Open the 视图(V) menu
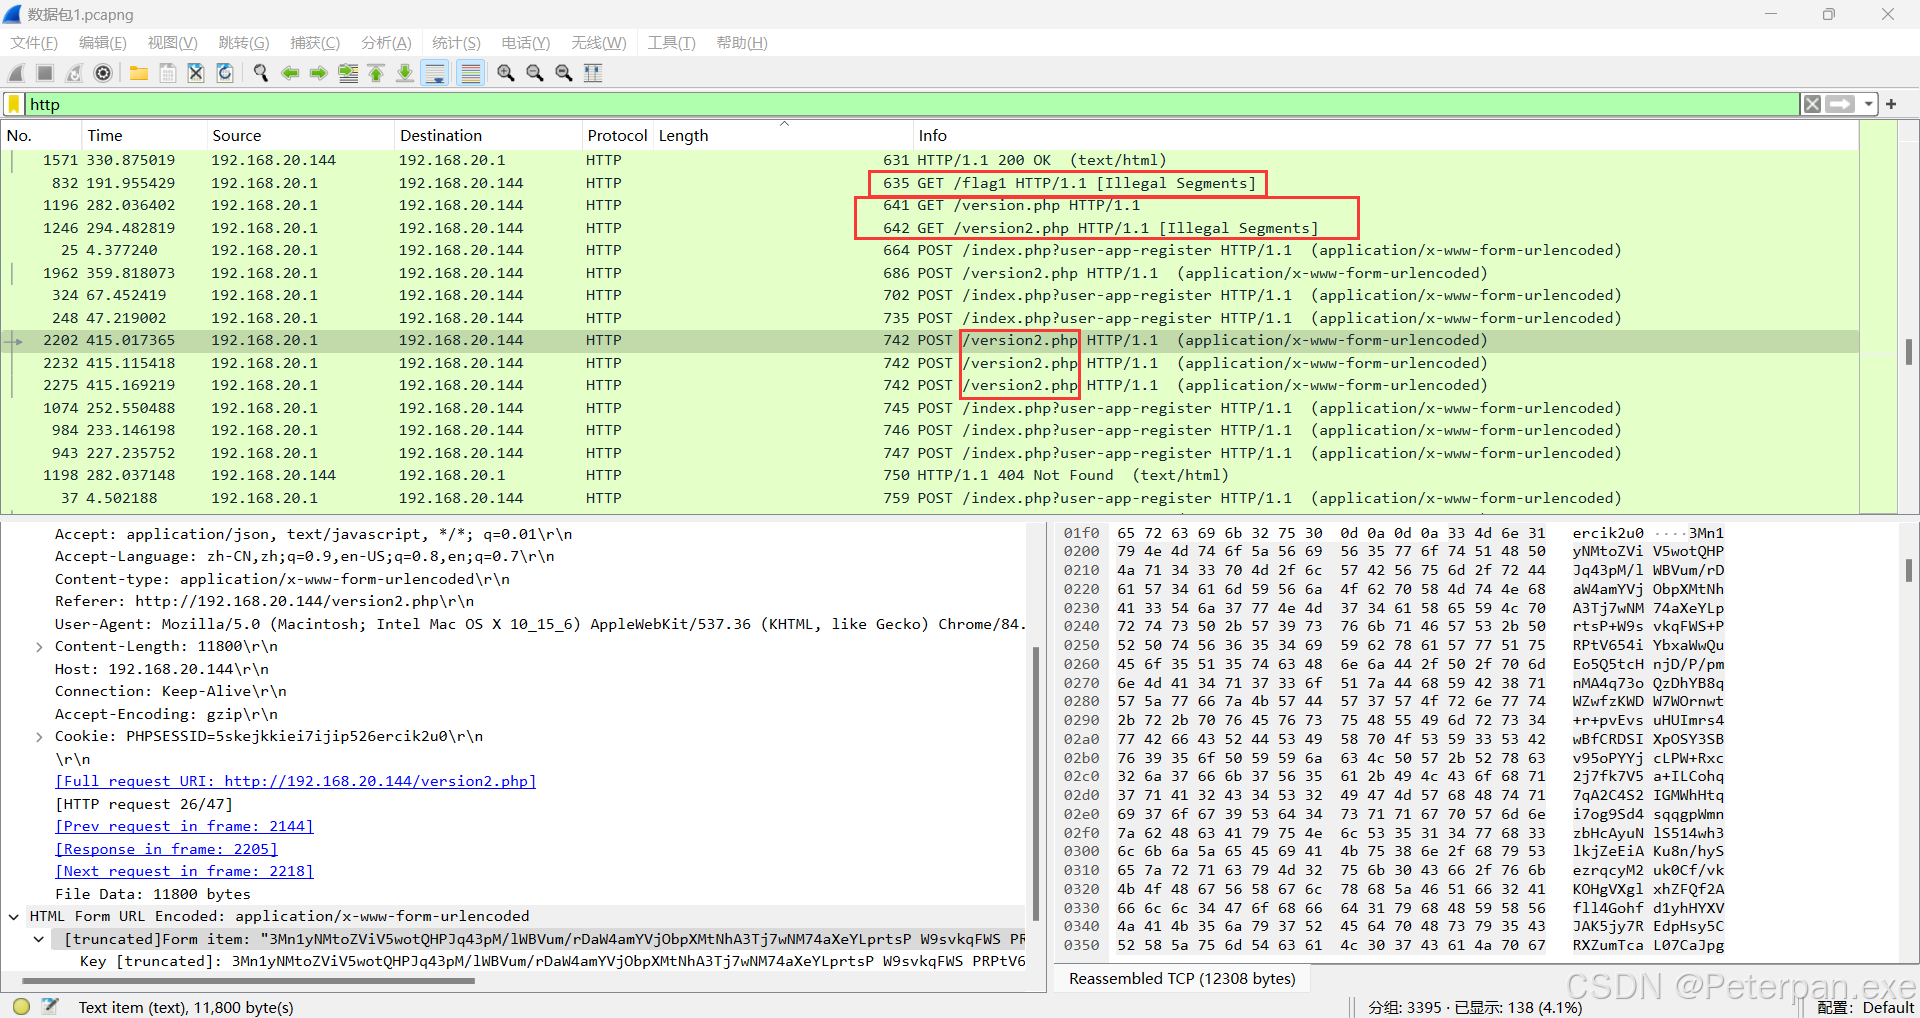The height and width of the screenshot is (1018, 1920). pos(172,43)
